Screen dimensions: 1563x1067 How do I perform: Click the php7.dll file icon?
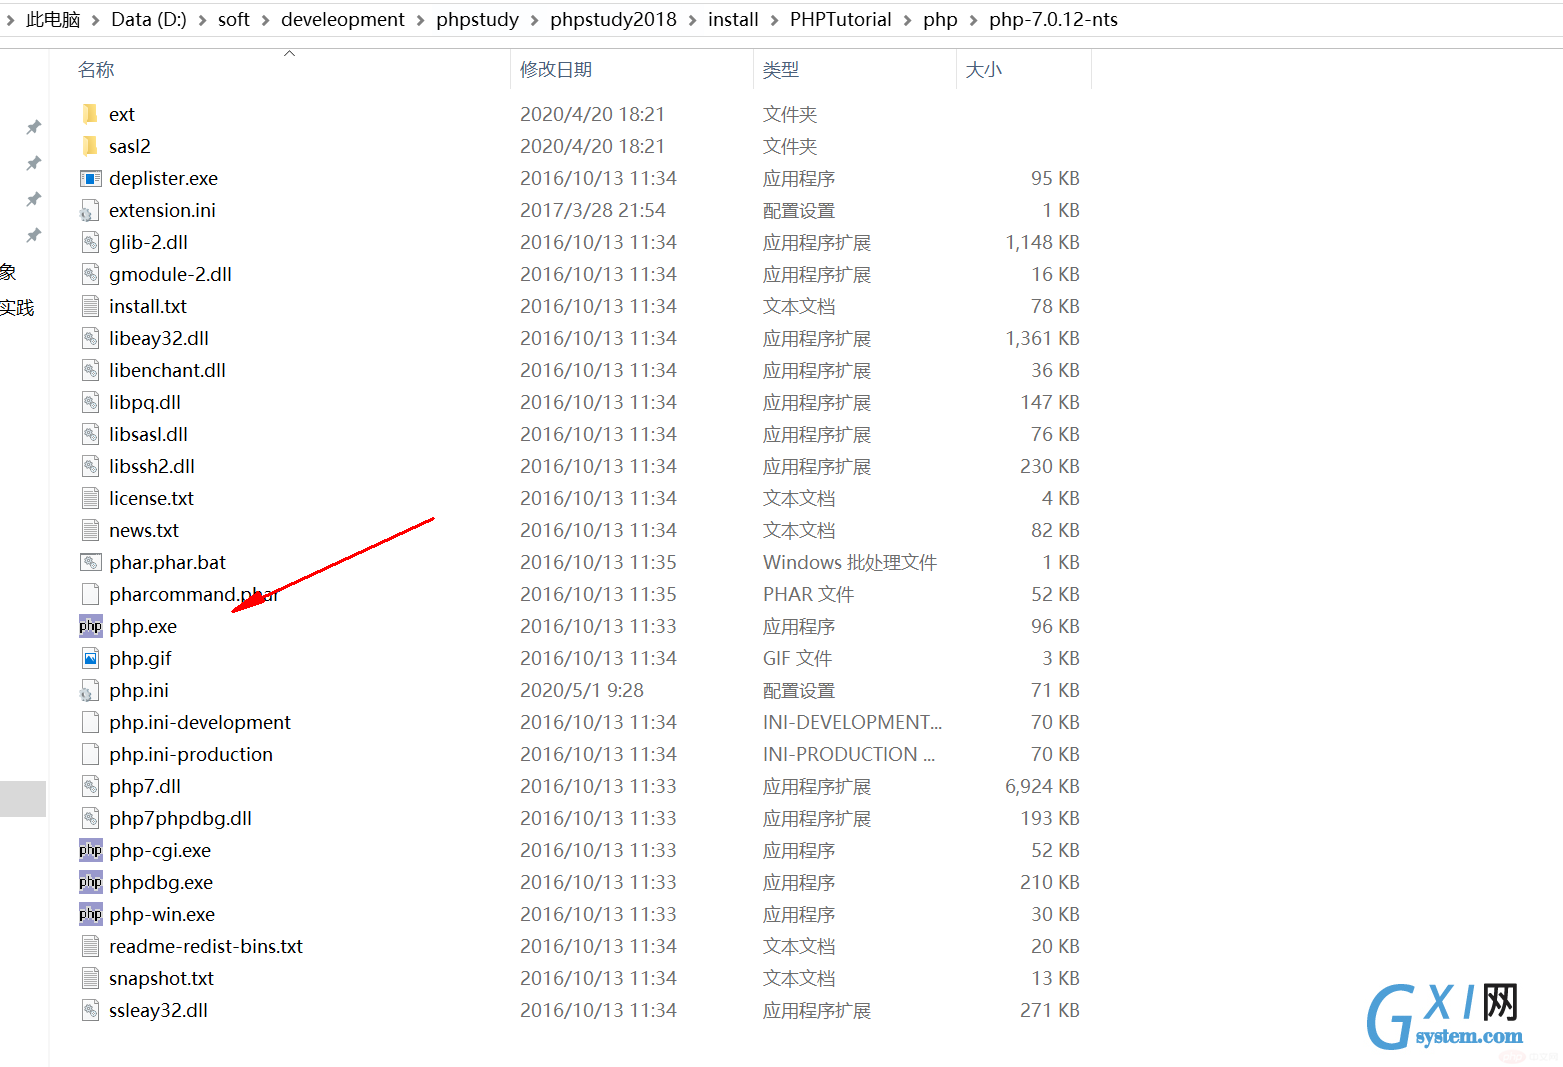[x=90, y=786]
